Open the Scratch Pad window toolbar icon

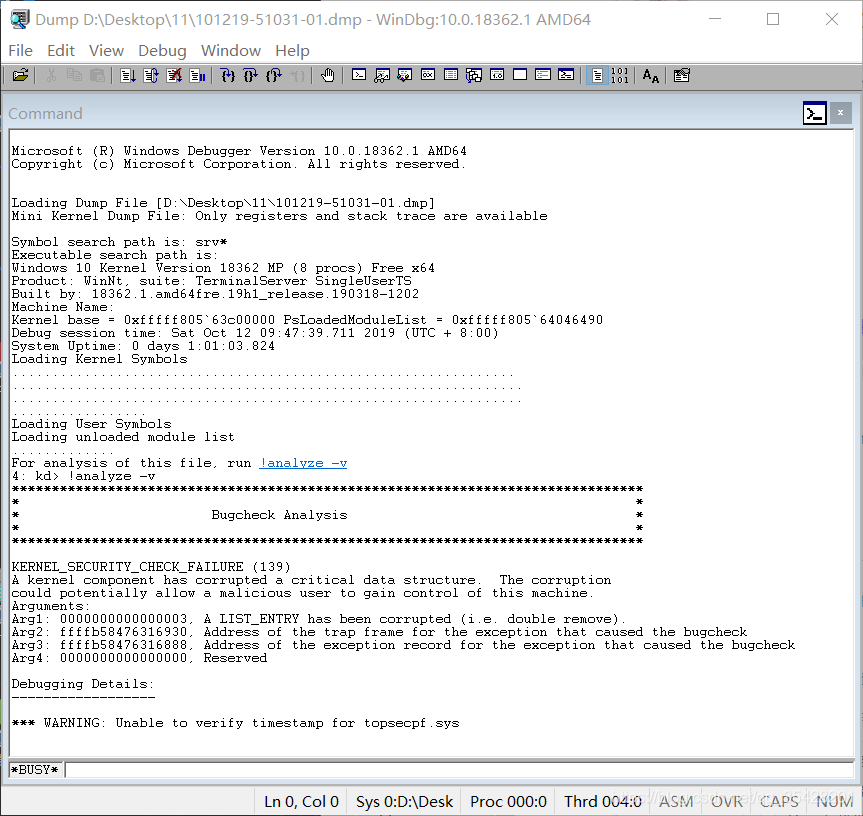tap(520, 75)
